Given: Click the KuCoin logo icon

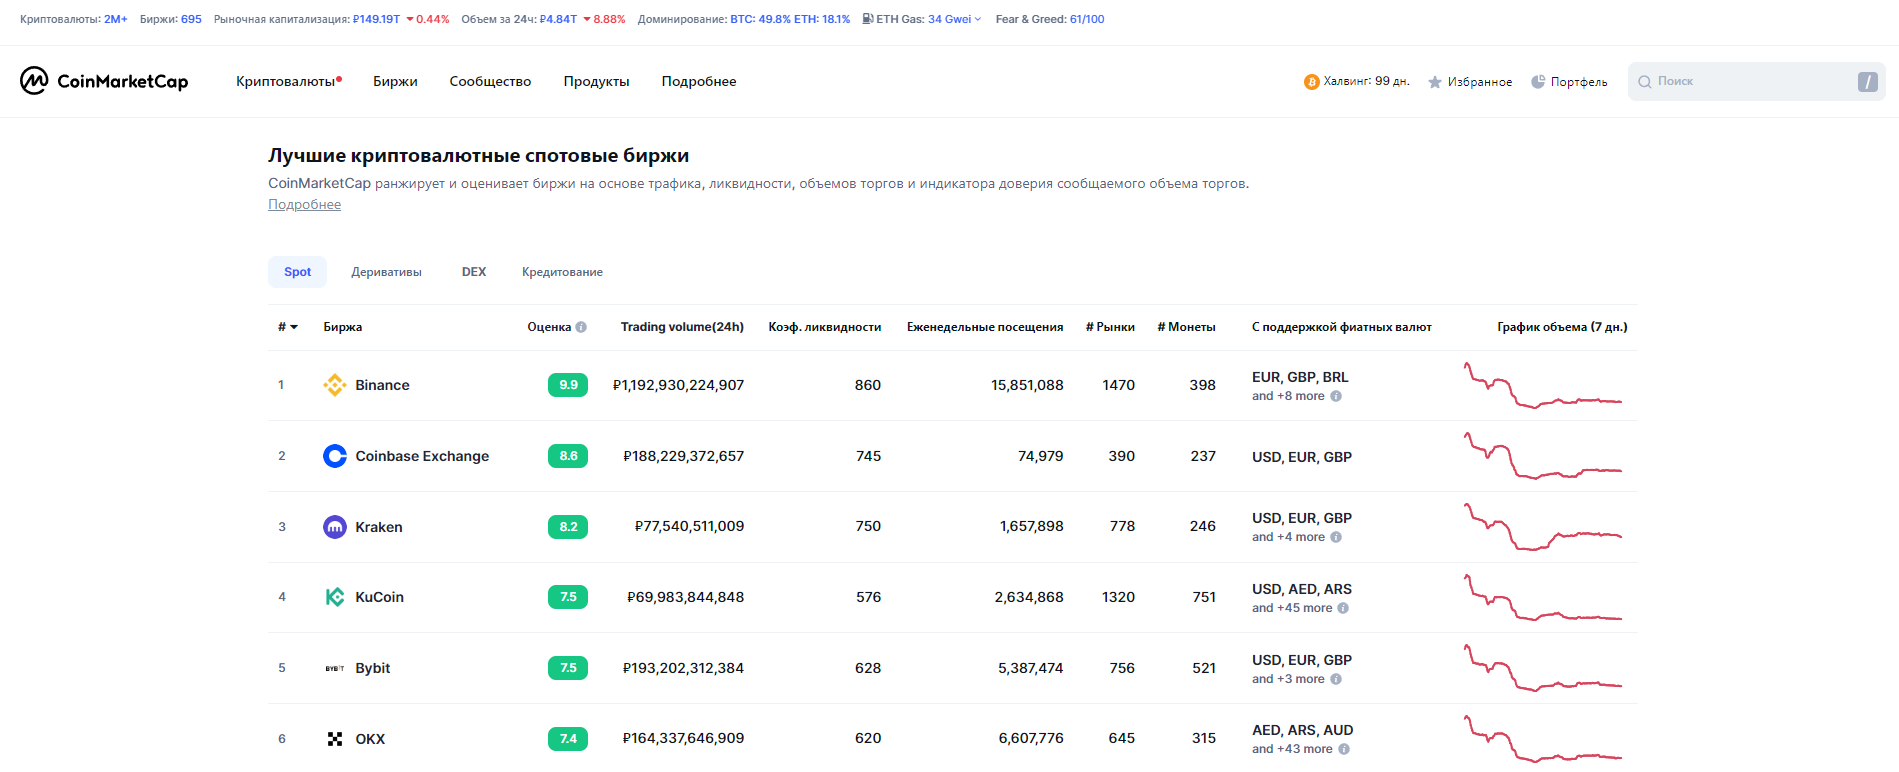Looking at the screenshot, I should point(335,597).
